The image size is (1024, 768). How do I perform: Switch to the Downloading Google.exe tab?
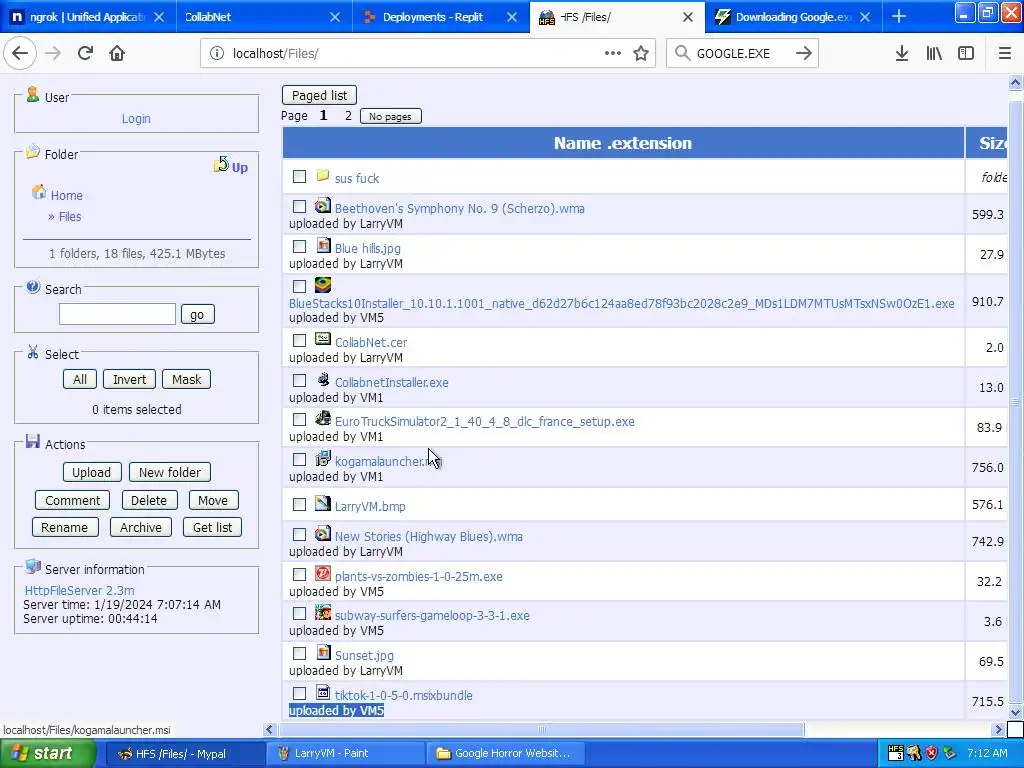coord(793,17)
